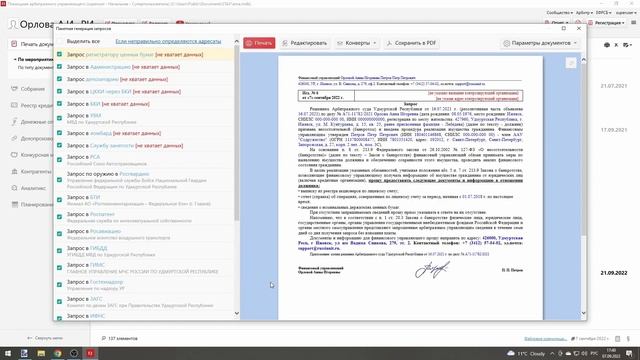Open Параметры документов dropdown
Viewport: 640px width, 360px height.
click(540, 43)
